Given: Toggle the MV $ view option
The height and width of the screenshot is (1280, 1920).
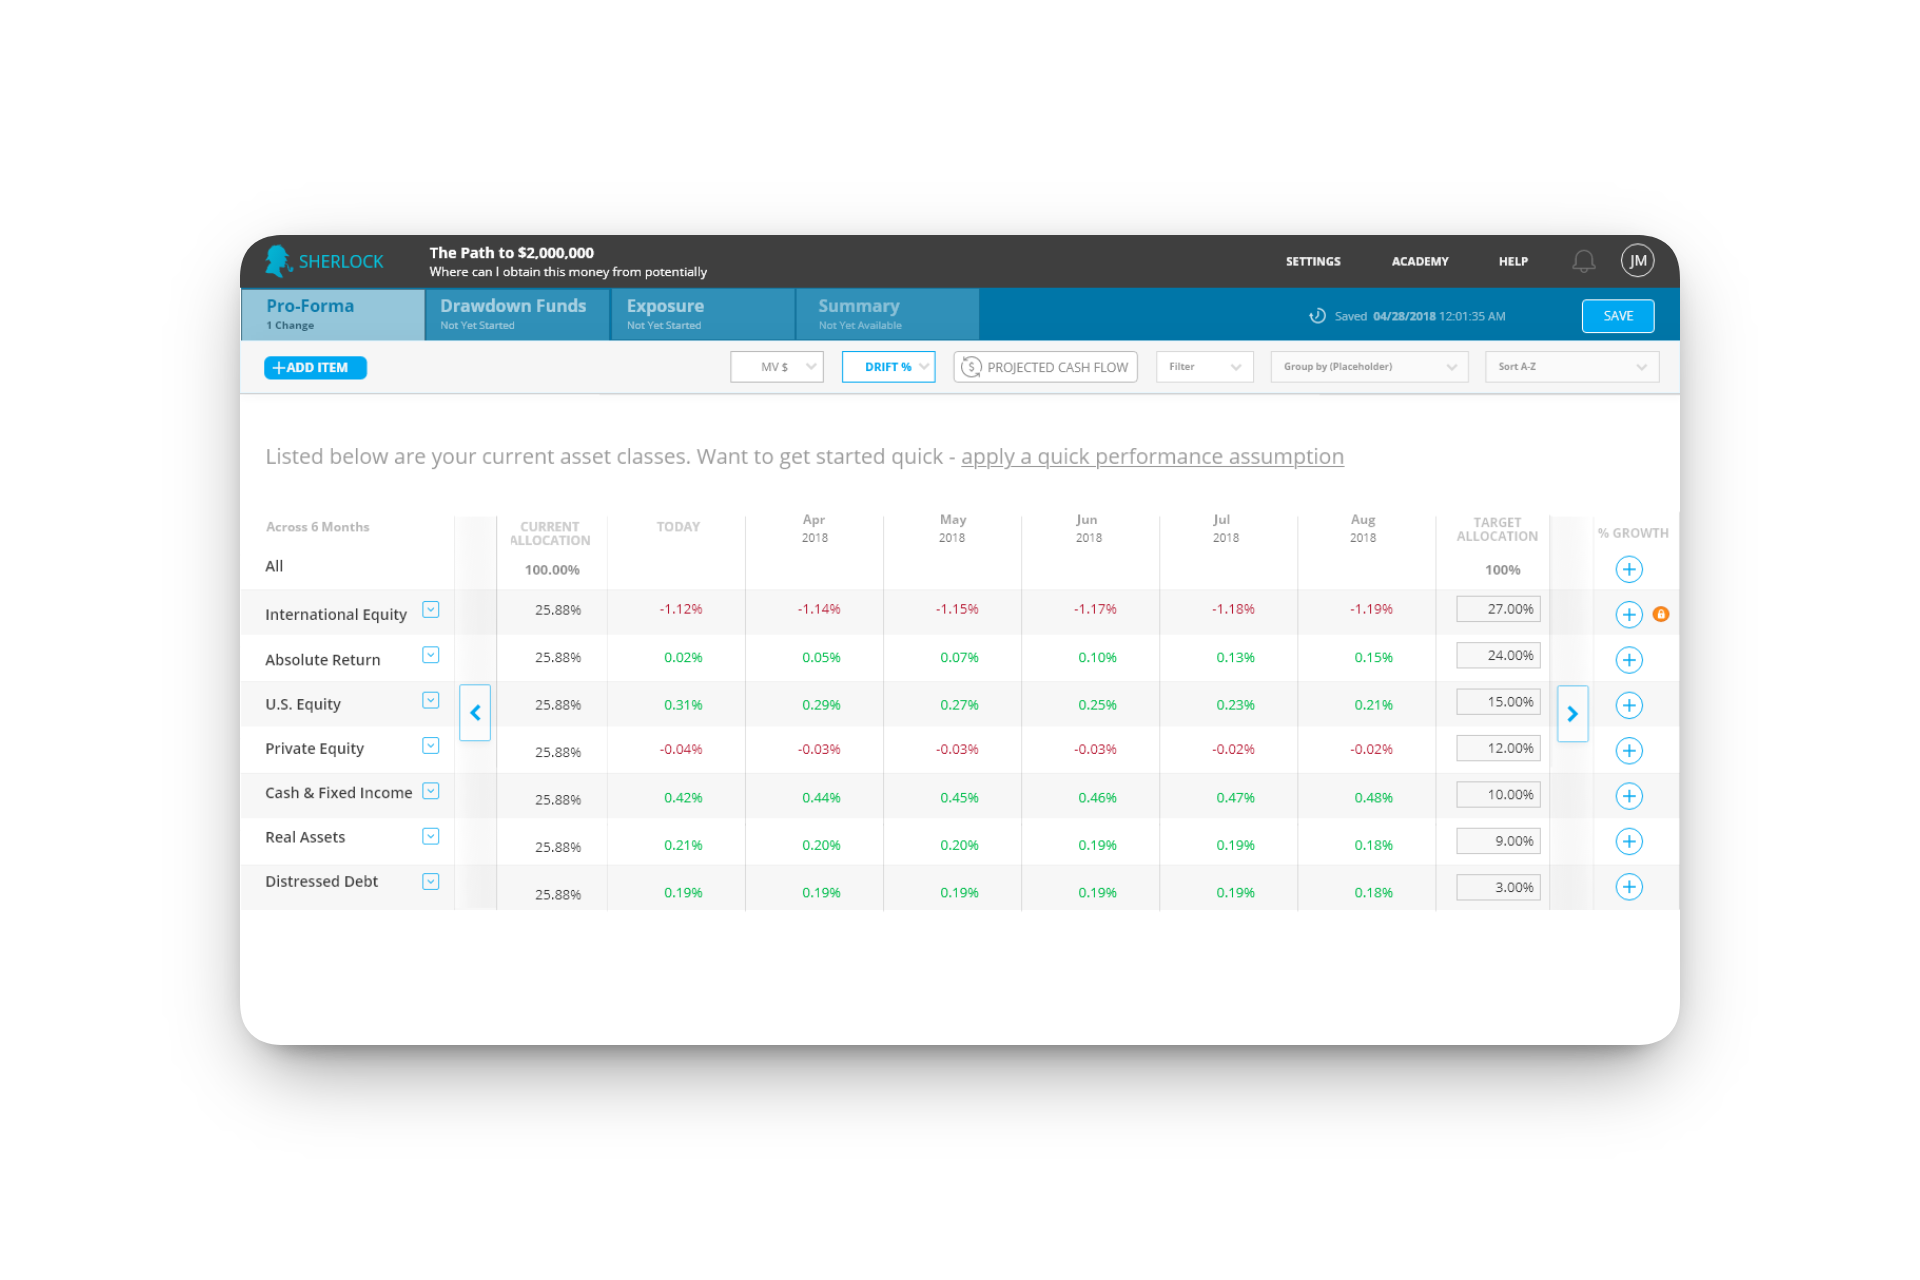Looking at the screenshot, I should (x=777, y=367).
